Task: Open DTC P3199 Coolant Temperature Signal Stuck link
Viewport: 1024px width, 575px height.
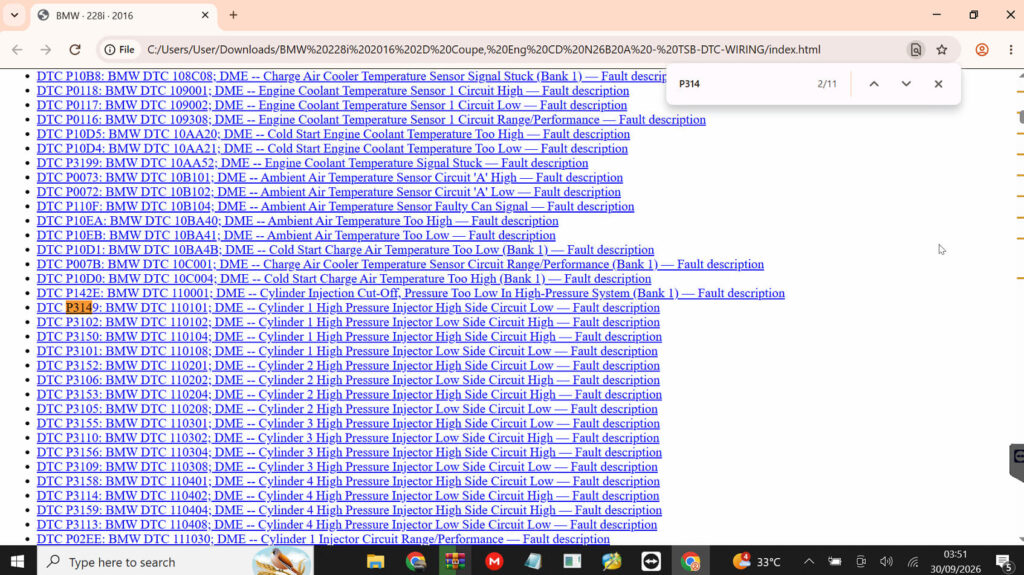Action: pos(312,163)
